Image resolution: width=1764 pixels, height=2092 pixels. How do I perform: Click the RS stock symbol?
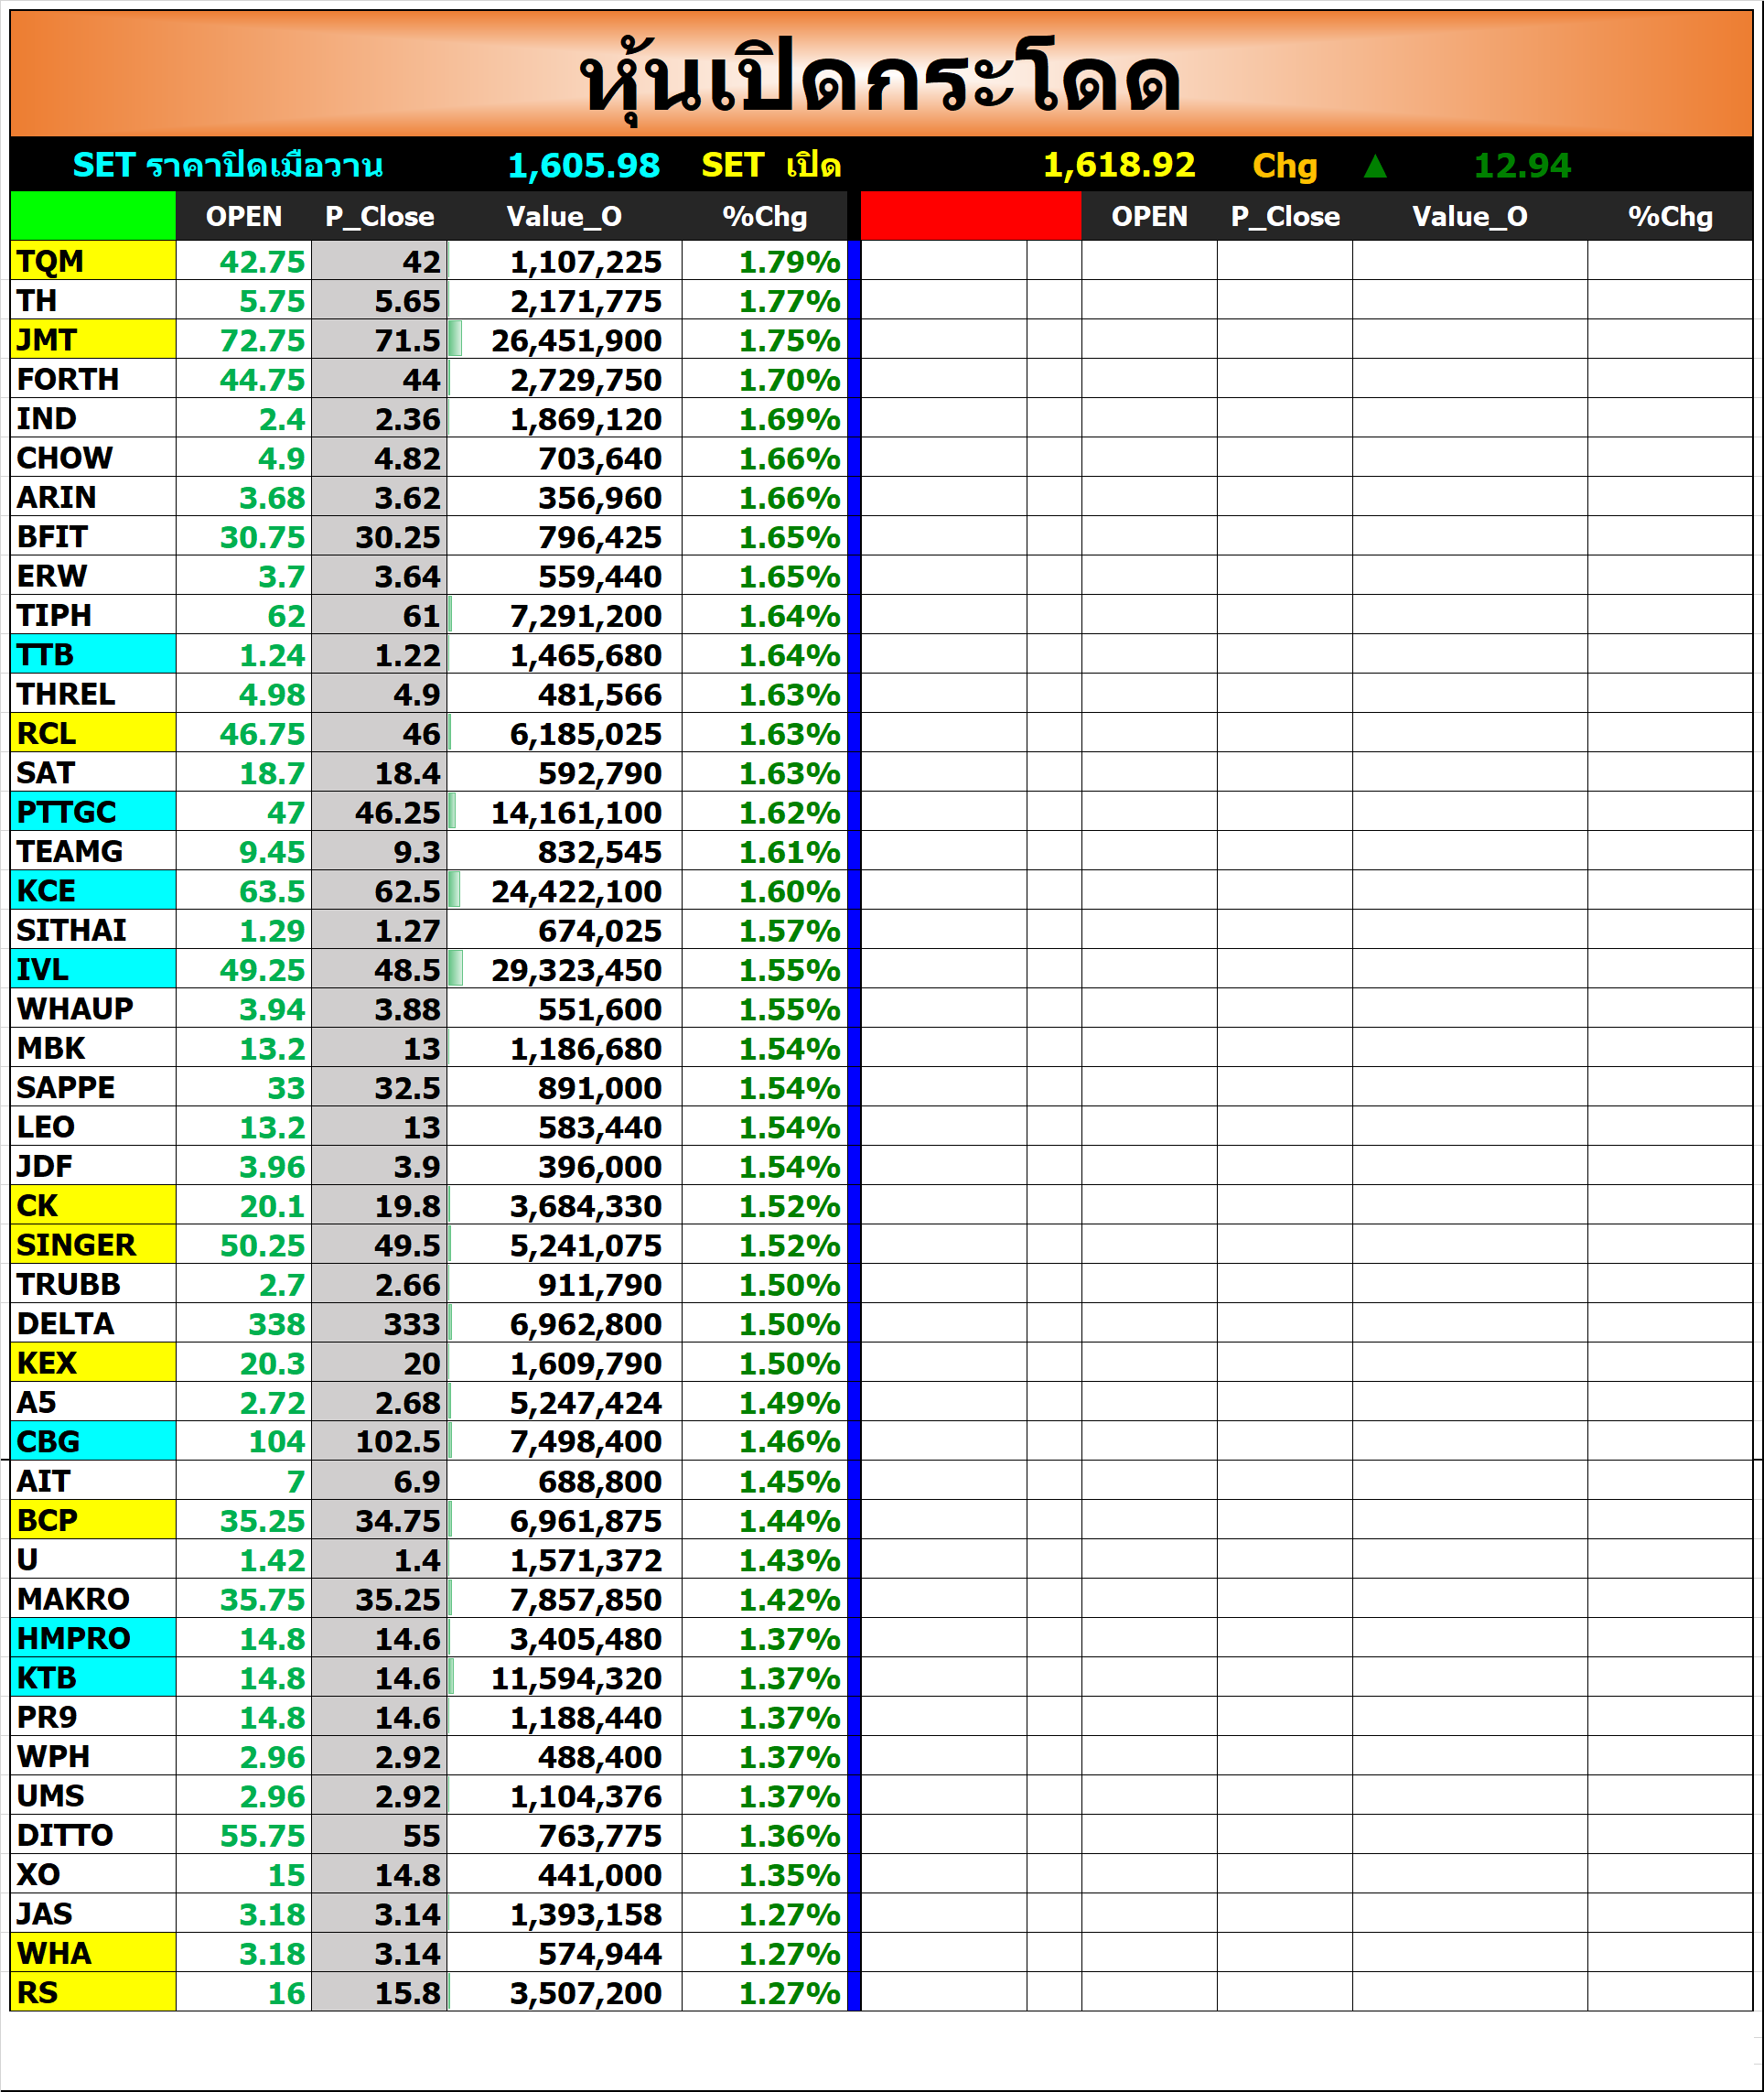click(93, 1993)
